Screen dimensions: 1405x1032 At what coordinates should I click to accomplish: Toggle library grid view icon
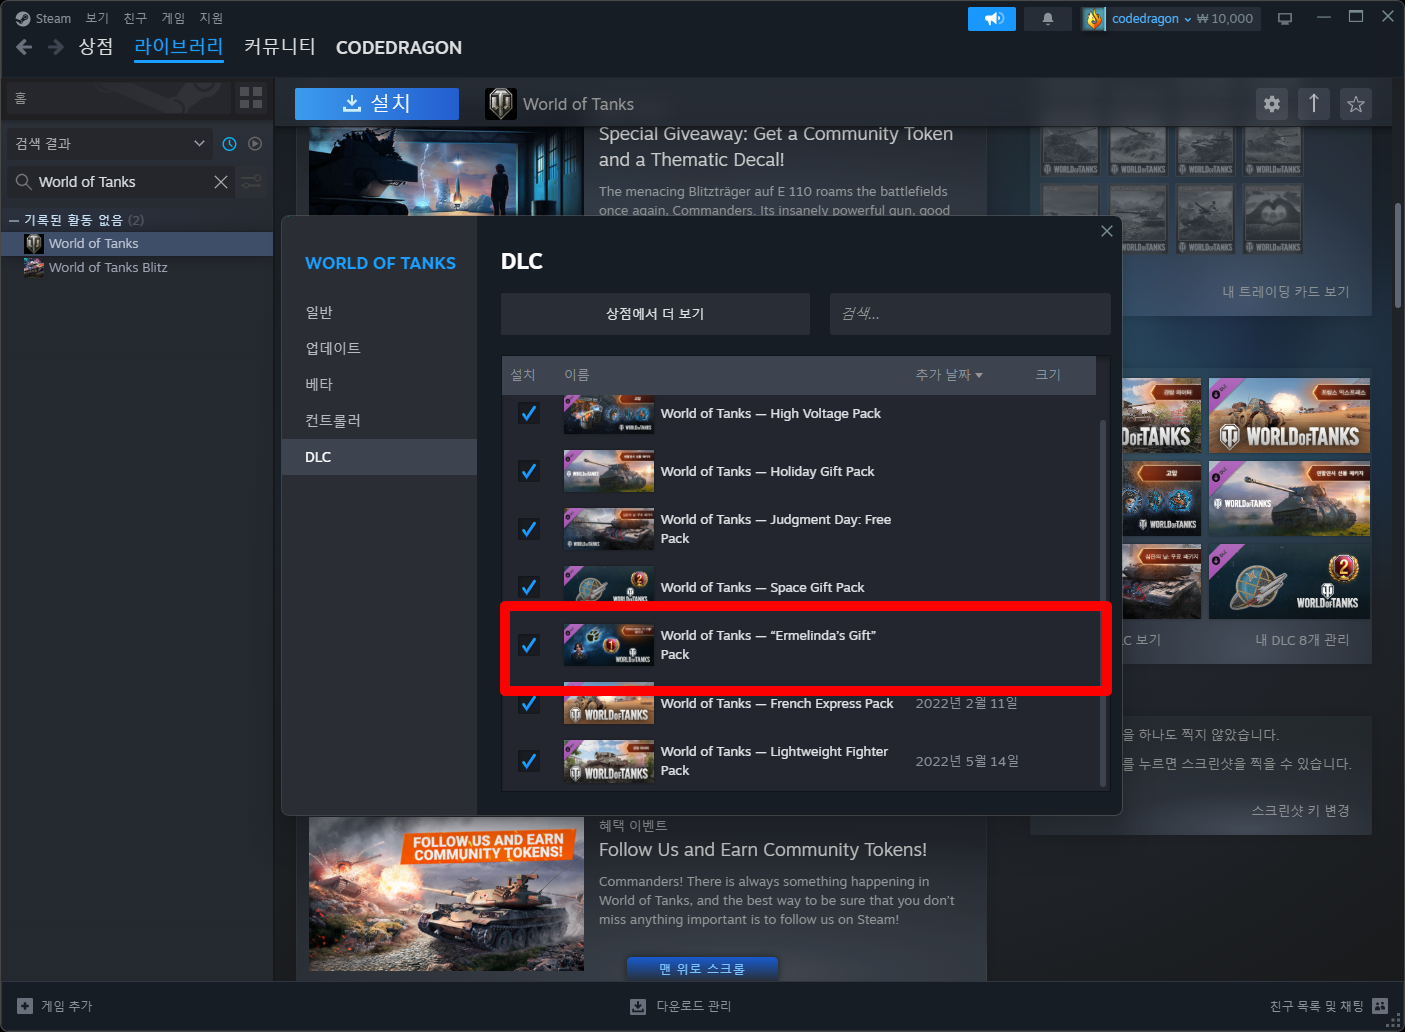point(251,97)
